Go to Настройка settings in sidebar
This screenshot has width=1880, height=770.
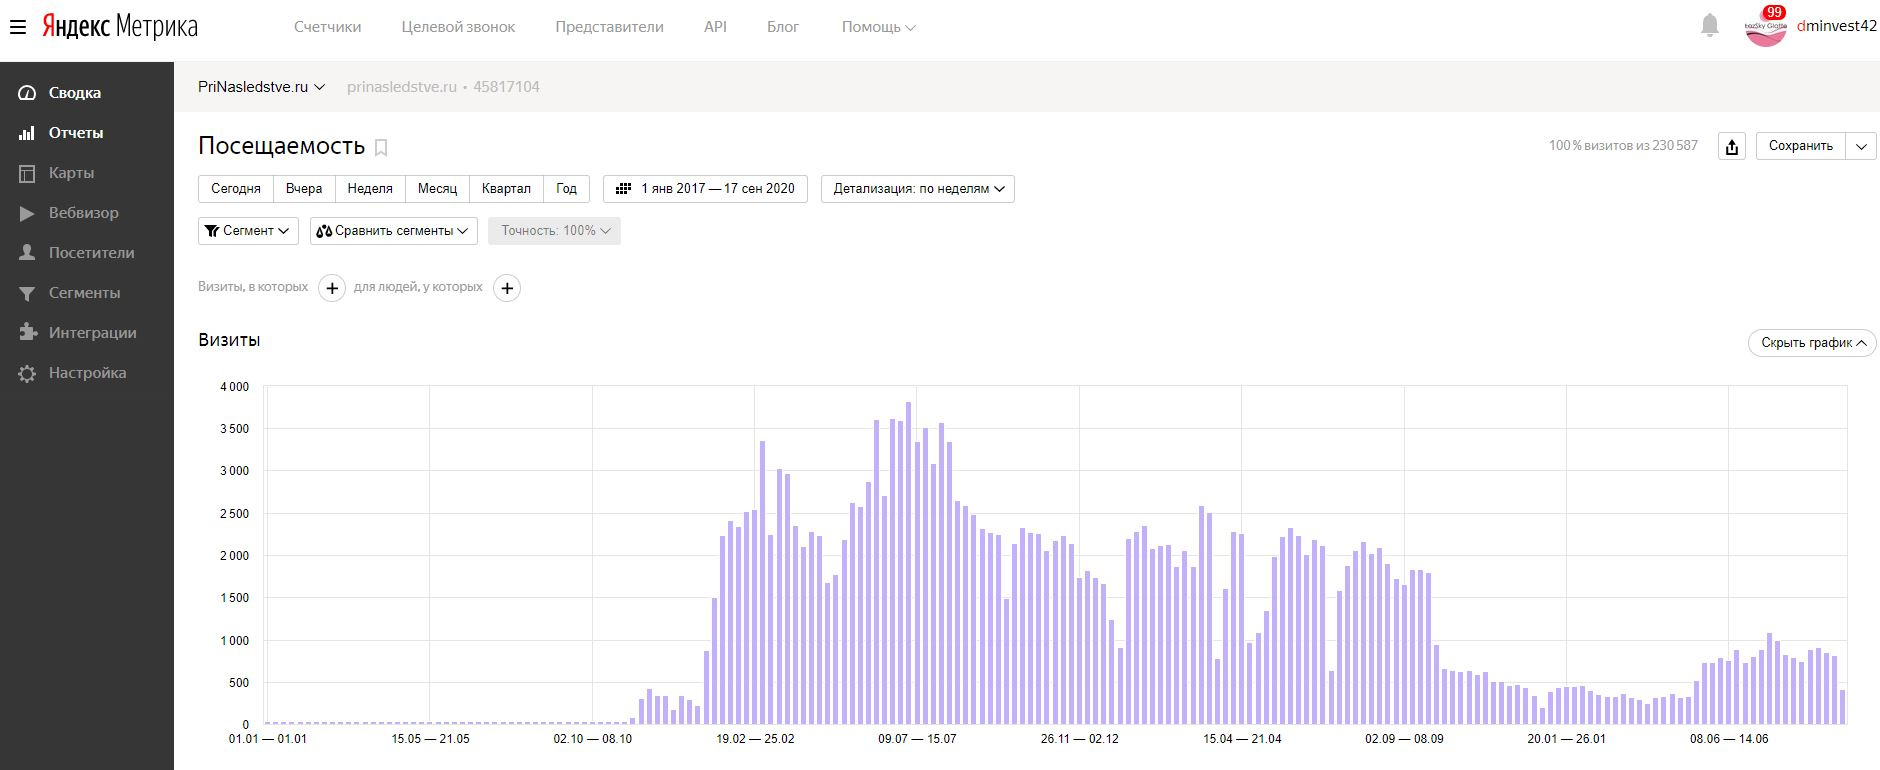(x=87, y=373)
